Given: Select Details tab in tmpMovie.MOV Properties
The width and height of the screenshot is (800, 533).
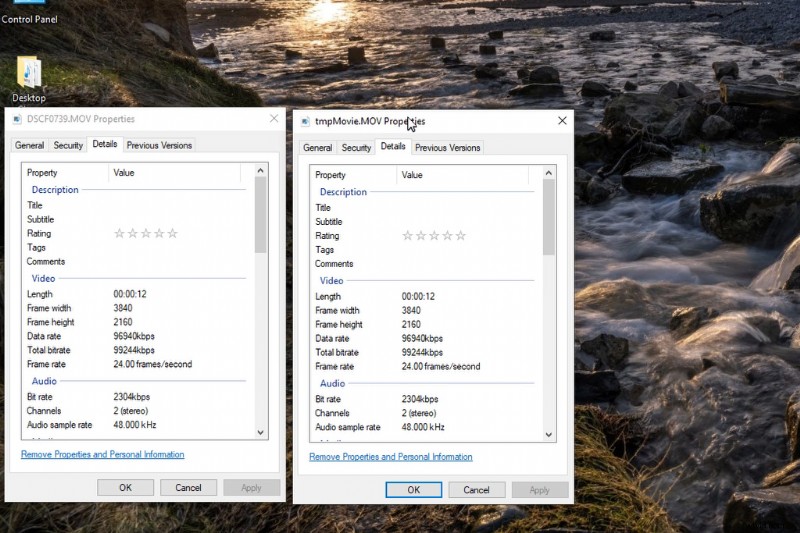Looking at the screenshot, I should pyautogui.click(x=393, y=146).
